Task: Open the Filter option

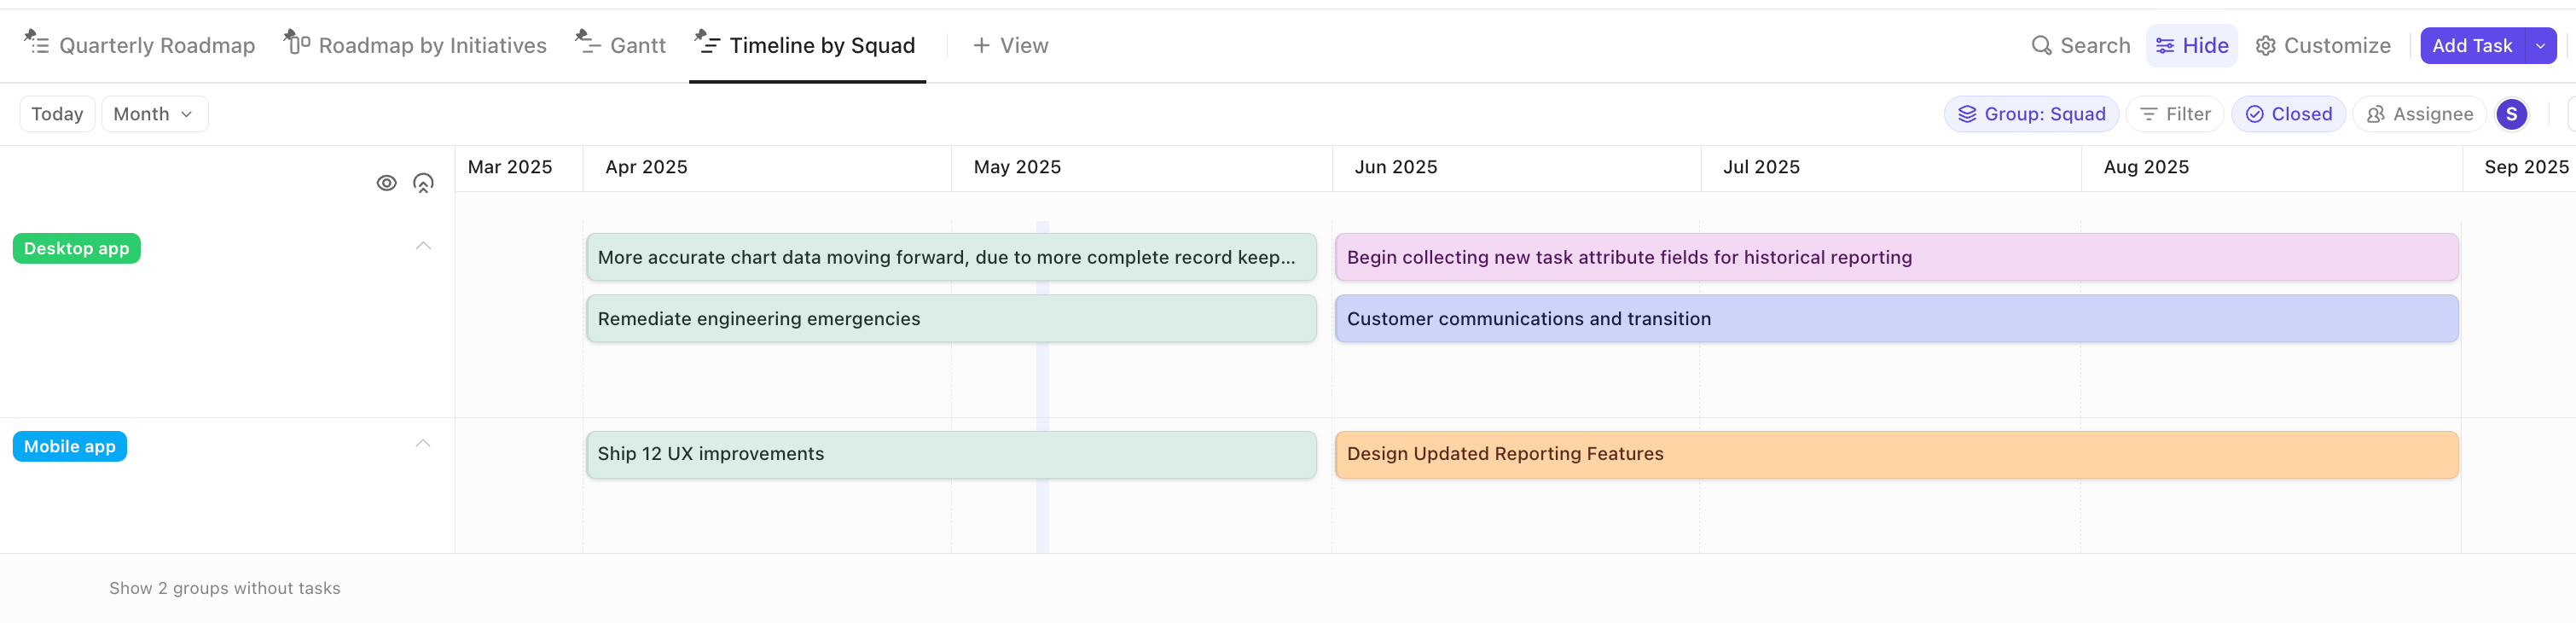Action: (2174, 115)
